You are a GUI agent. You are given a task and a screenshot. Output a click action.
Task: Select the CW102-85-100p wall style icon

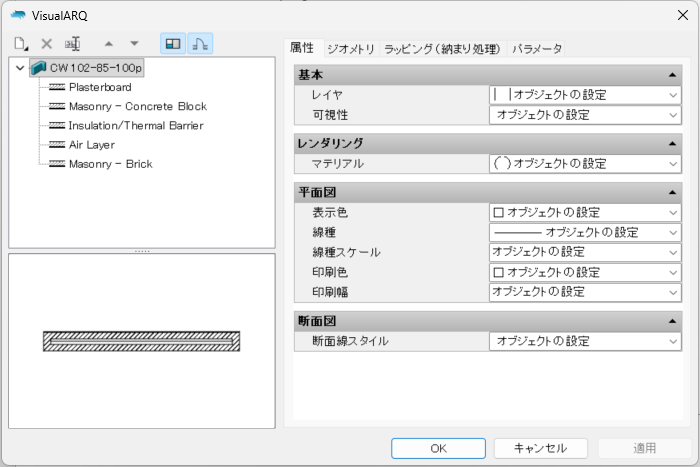tap(39, 68)
